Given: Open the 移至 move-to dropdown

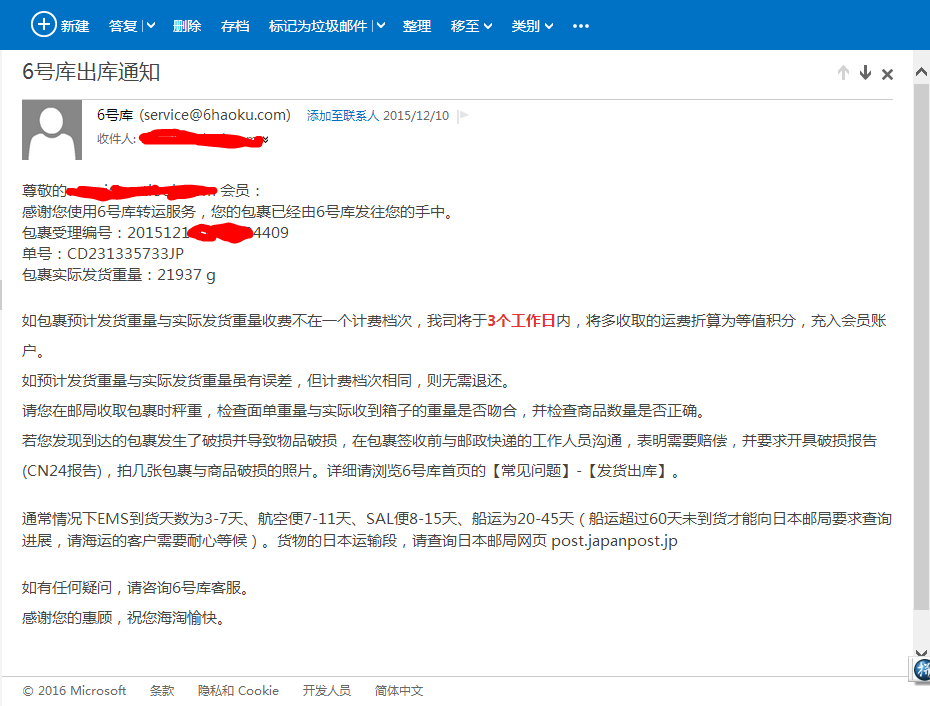Looking at the screenshot, I should click(471, 26).
